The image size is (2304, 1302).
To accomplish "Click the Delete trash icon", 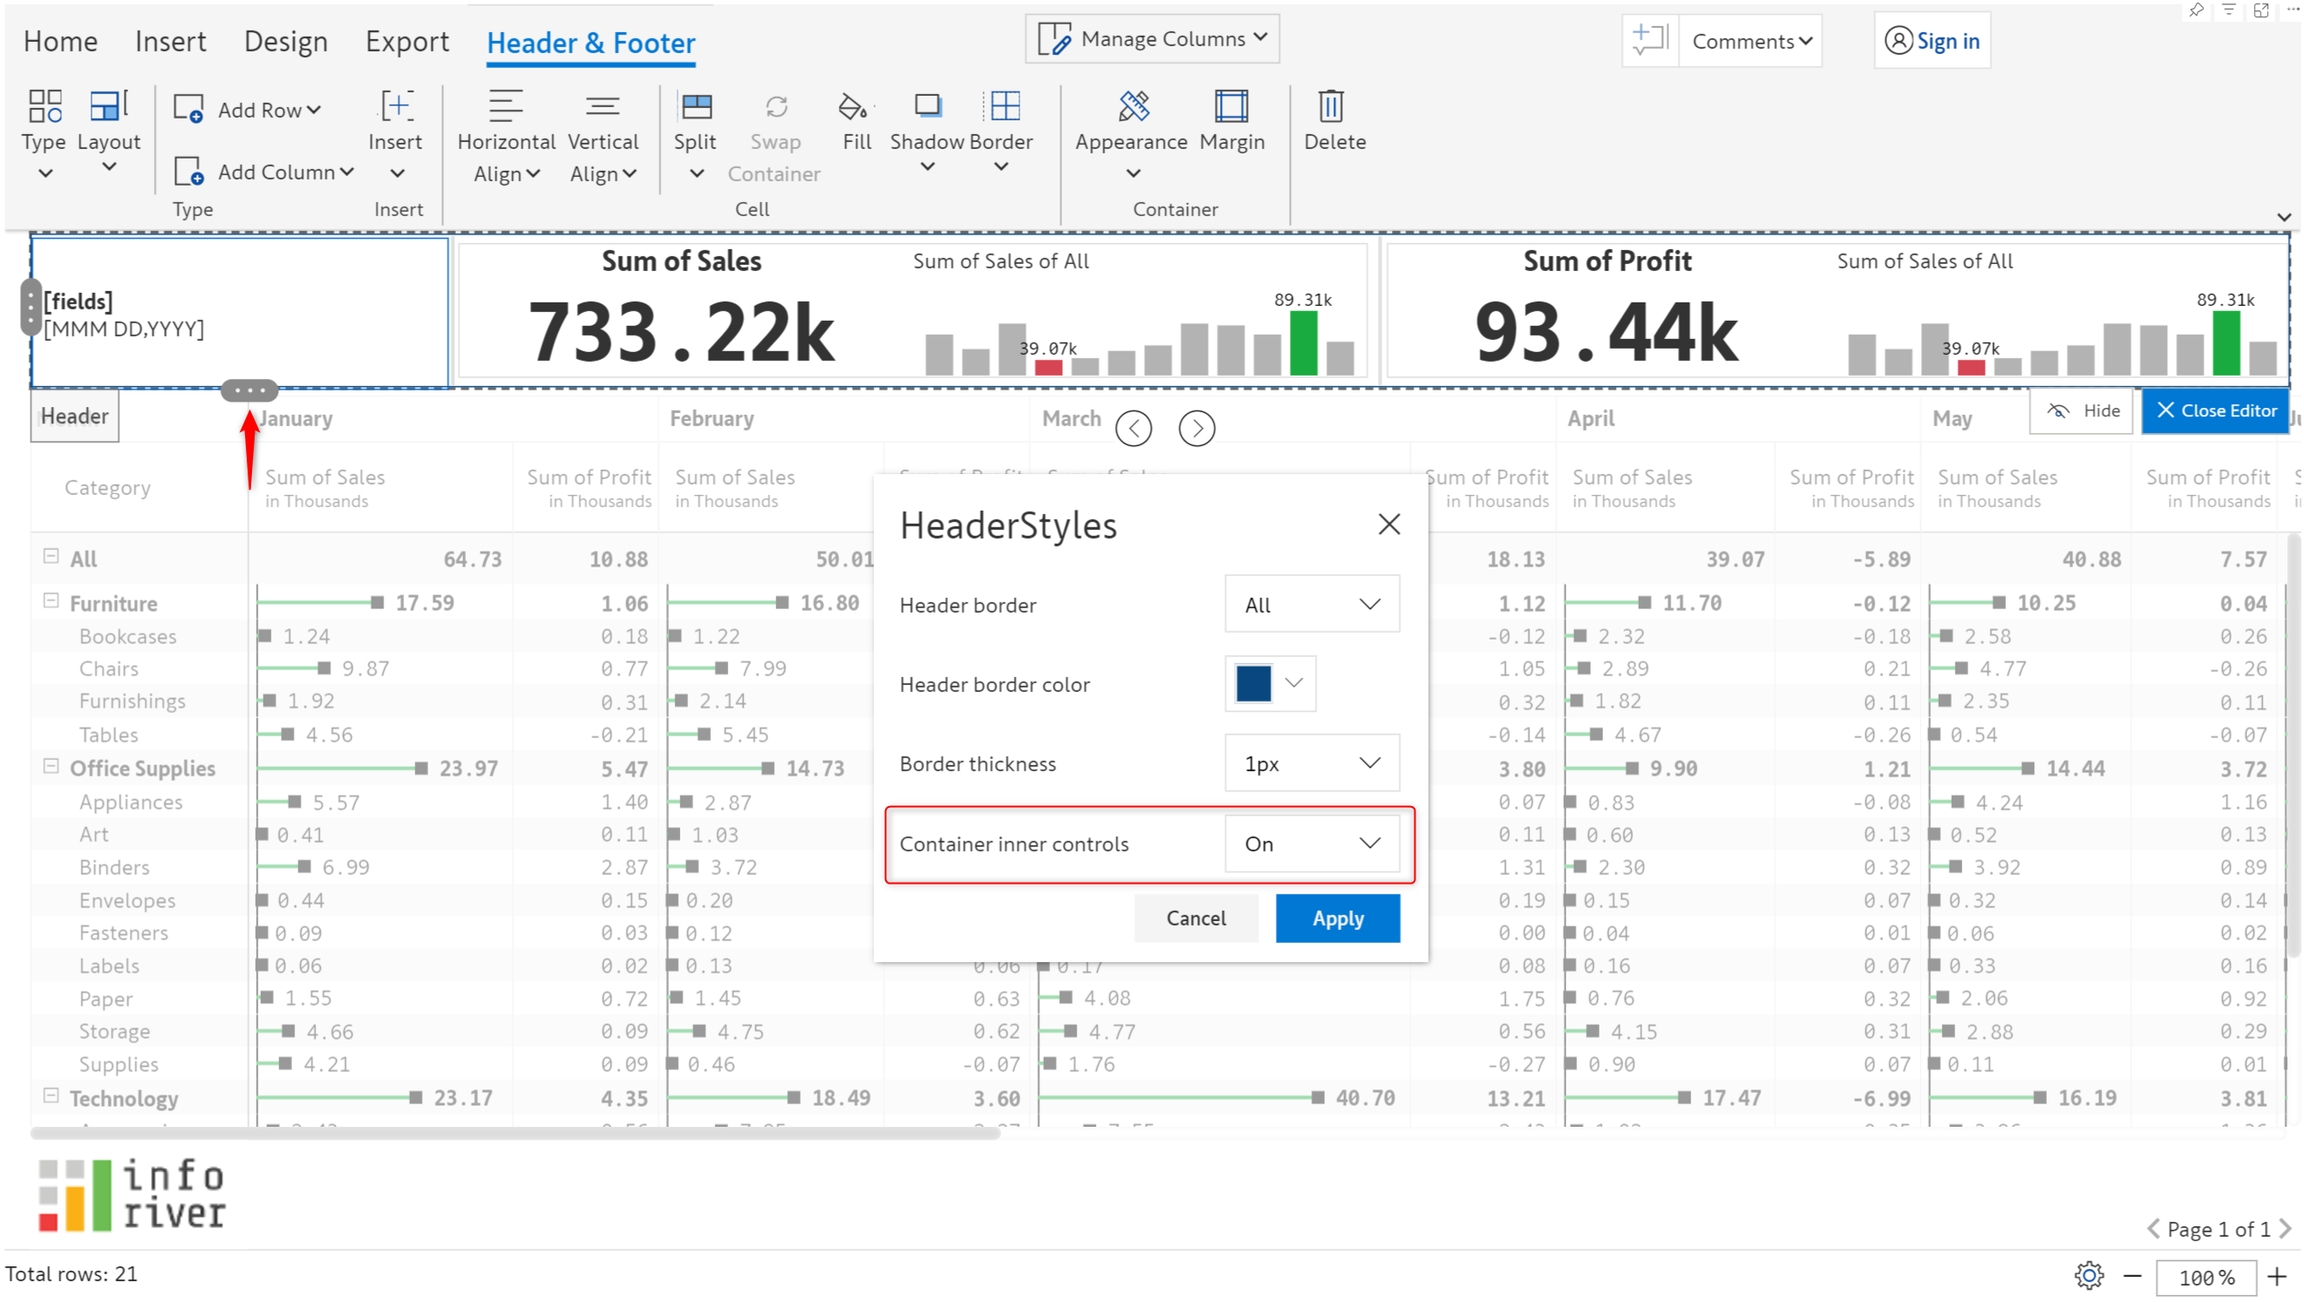I will pyautogui.click(x=1332, y=107).
